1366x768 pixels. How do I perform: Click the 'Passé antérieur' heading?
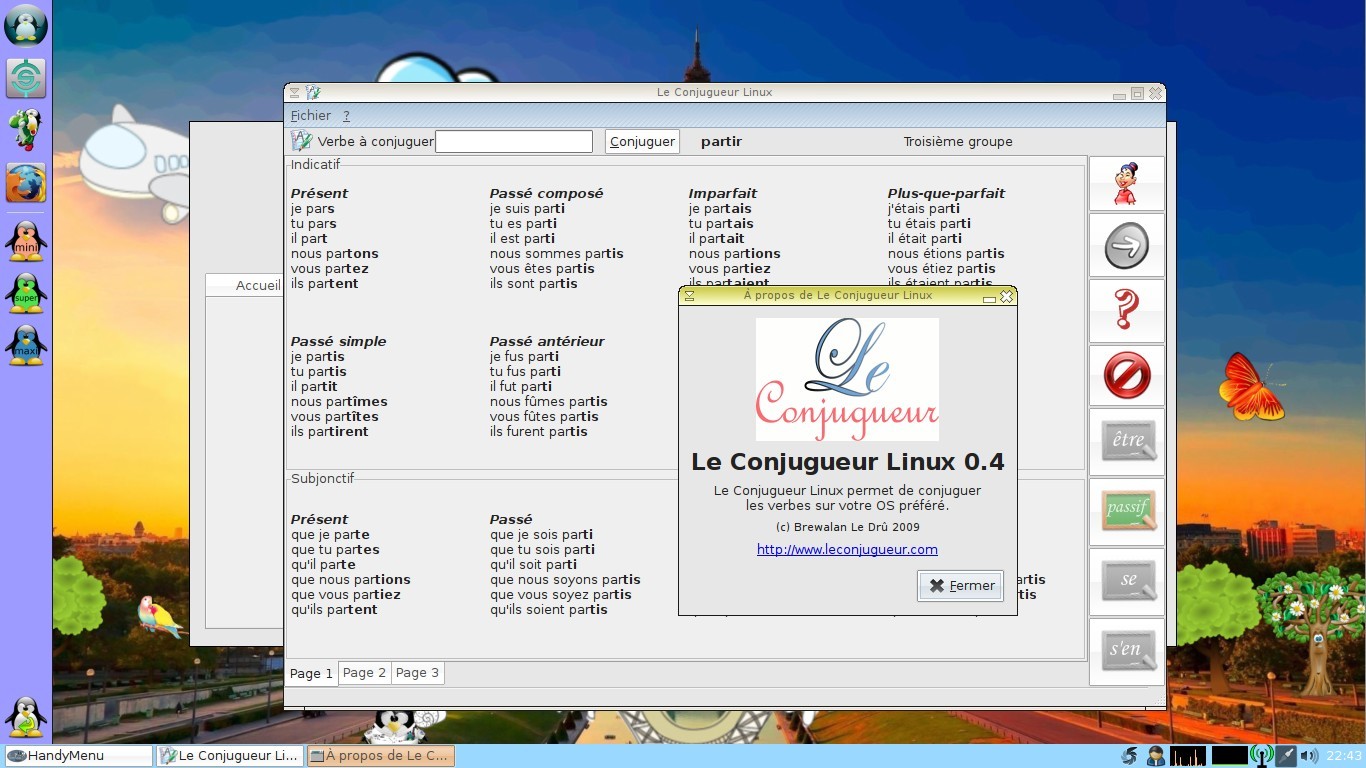tap(547, 341)
